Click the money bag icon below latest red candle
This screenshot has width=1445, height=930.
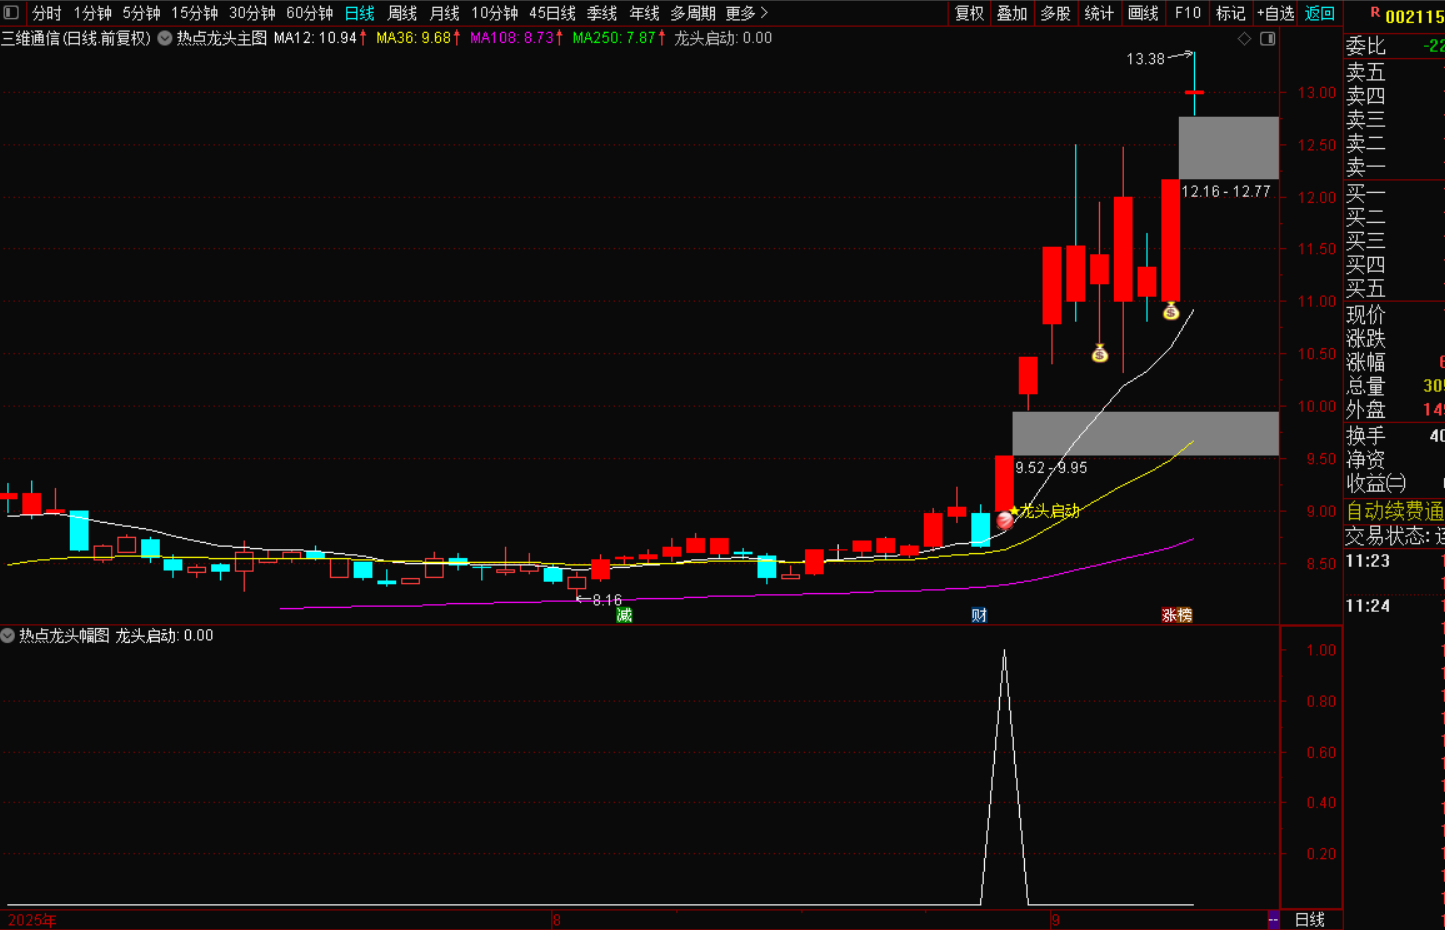tap(1171, 312)
